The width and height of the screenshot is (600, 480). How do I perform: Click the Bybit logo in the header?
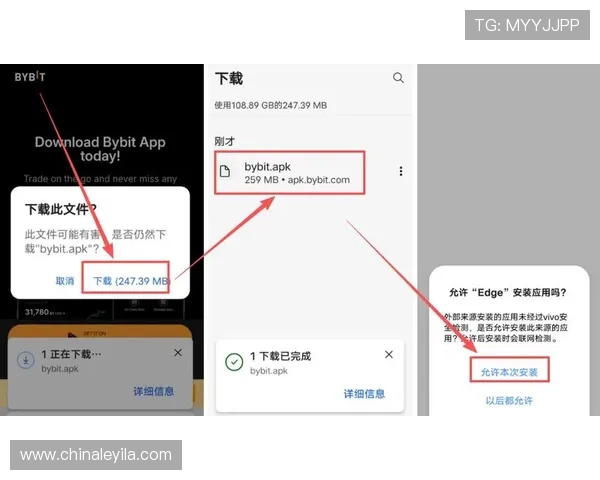click(x=30, y=77)
